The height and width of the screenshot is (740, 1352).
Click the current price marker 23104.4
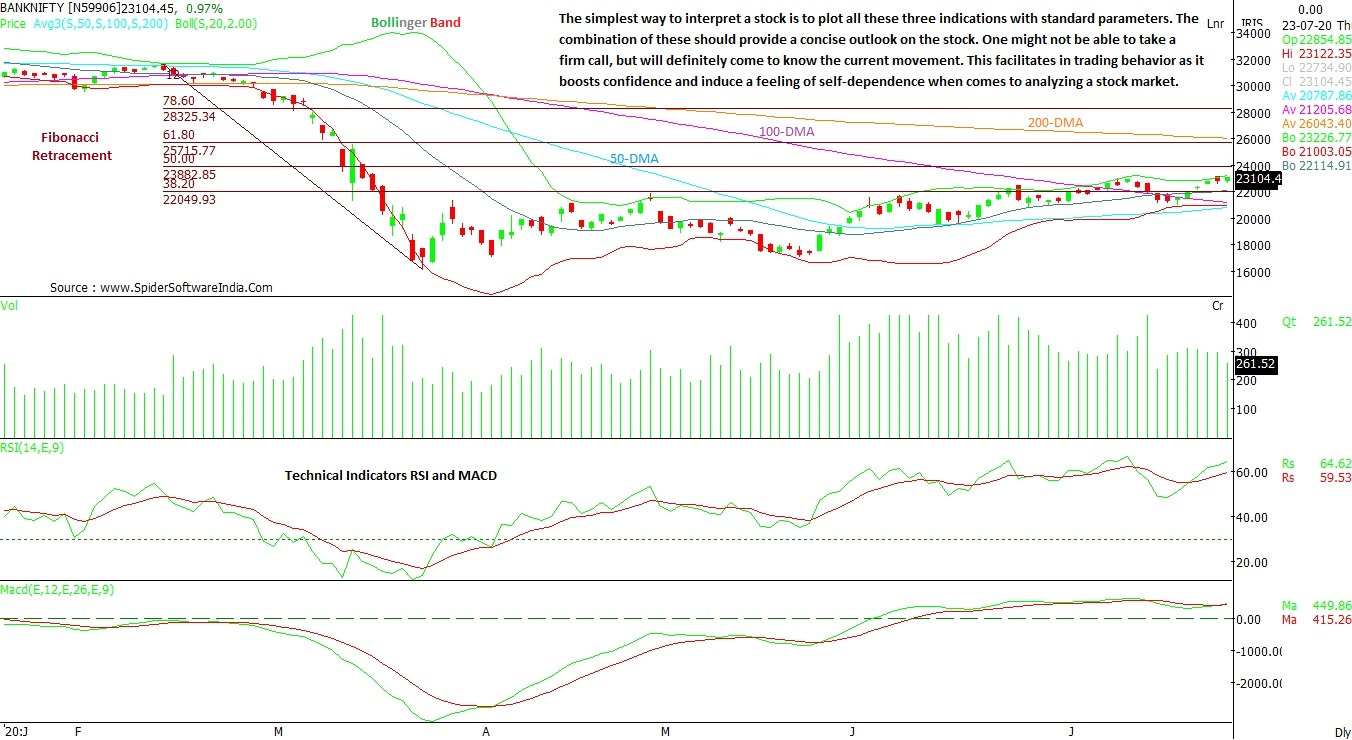[x=1258, y=179]
